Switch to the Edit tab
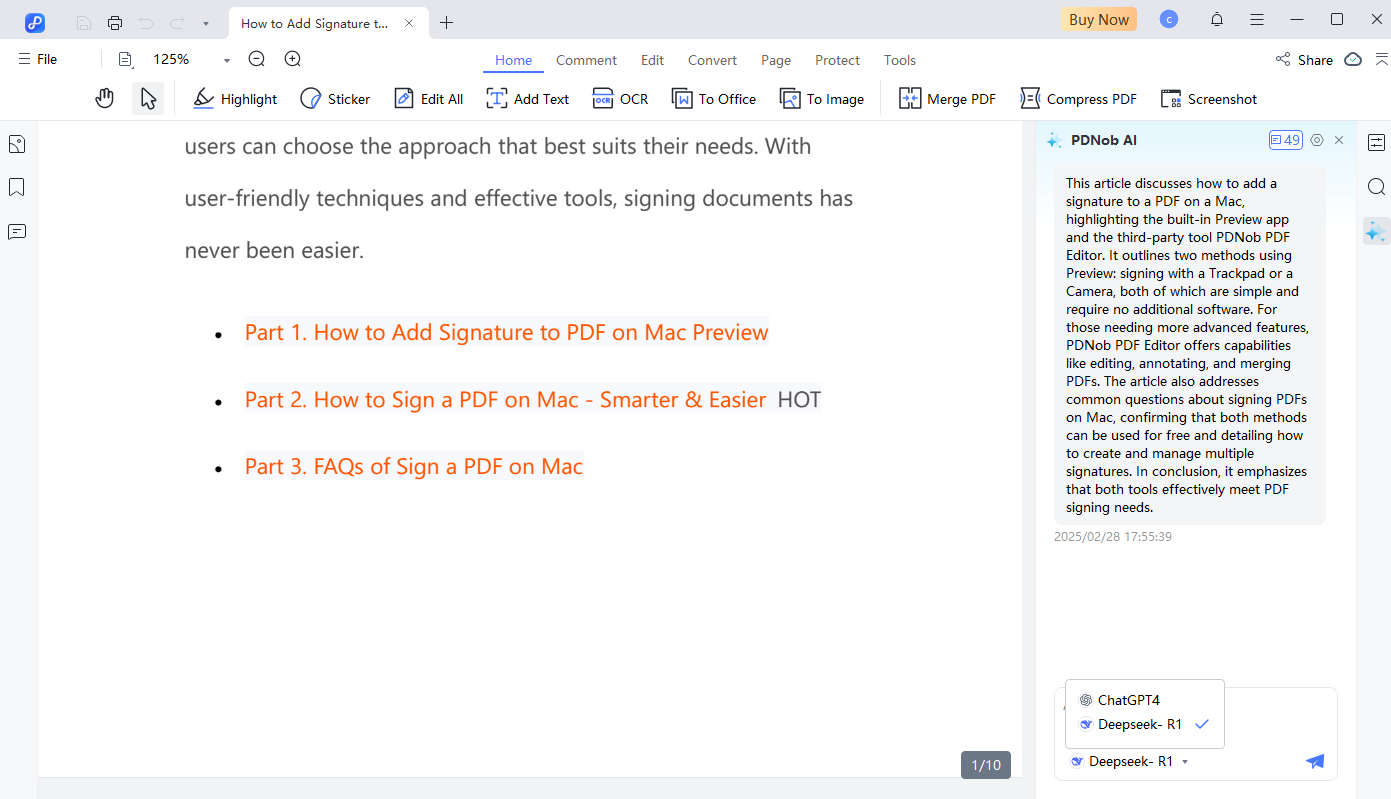This screenshot has height=799, width=1391. pos(652,60)
